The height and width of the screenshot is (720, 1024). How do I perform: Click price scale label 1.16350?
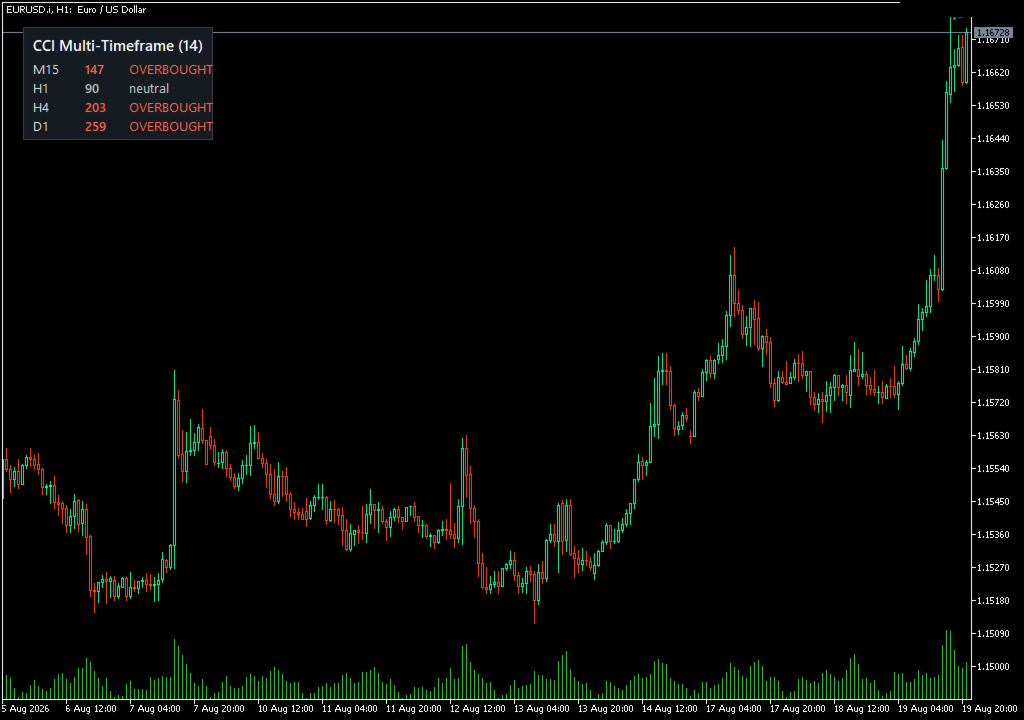tap(993, 172)
